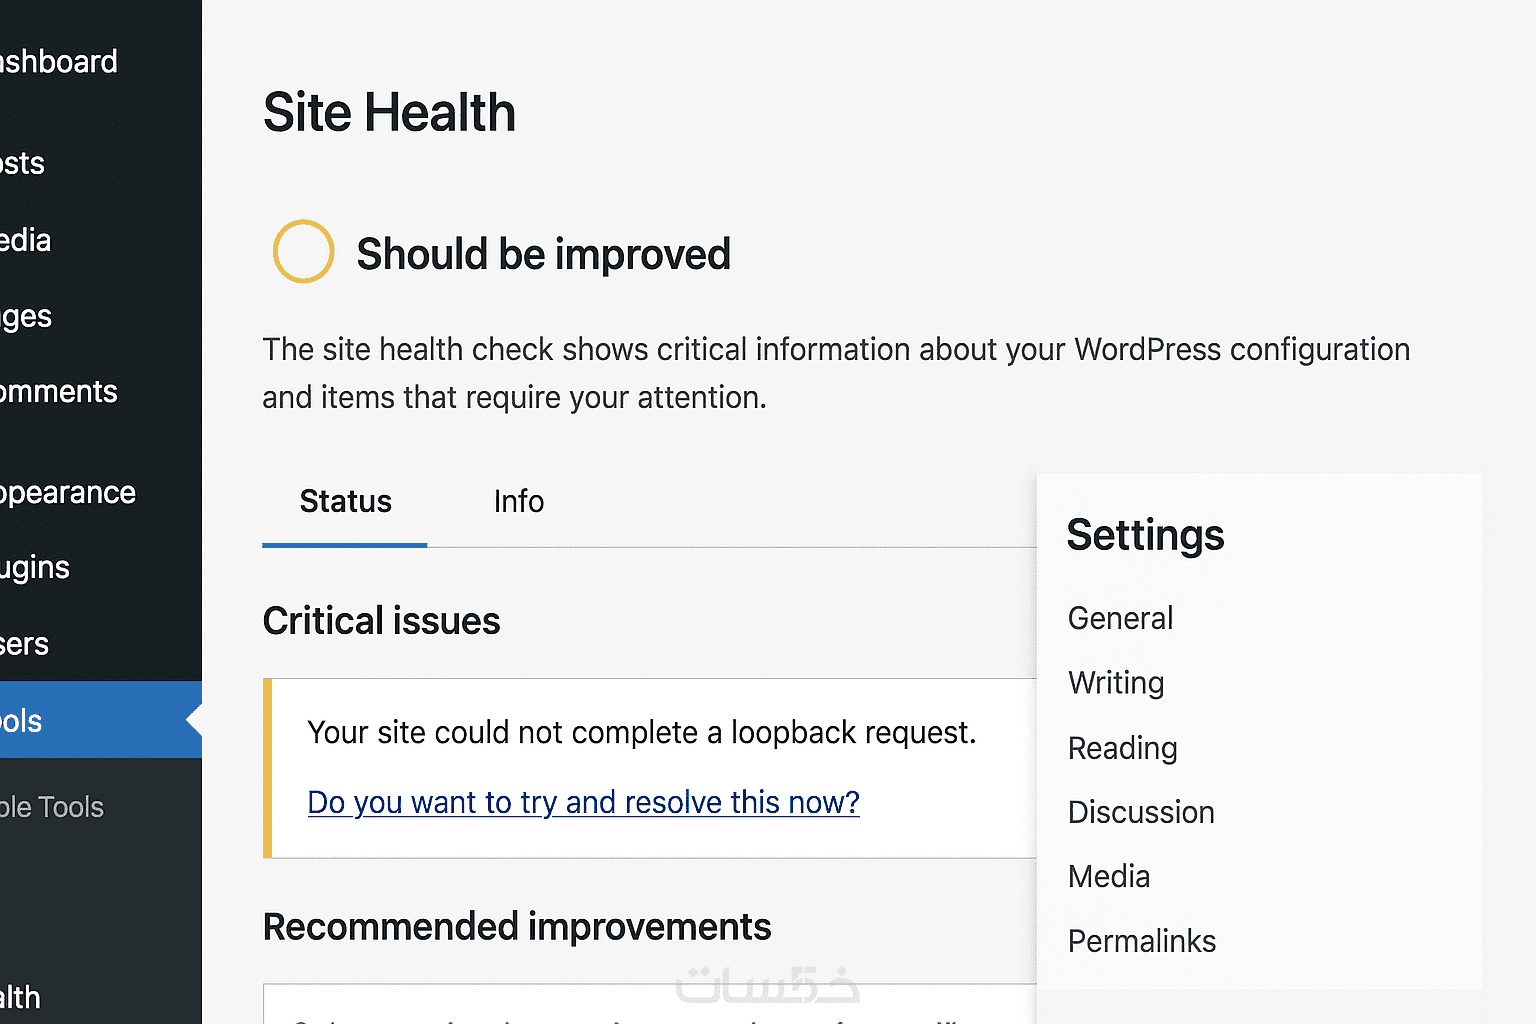Open the Available Tools submenu entry
Image resolution: width=1536 pixels, height=1024 pixels.
tap(52, 807)
